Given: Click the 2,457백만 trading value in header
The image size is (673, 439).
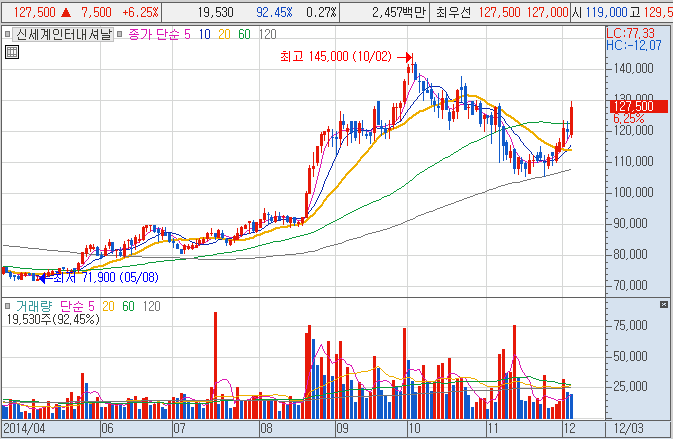Looking at the screenshot, I should [x=399, y=12].
